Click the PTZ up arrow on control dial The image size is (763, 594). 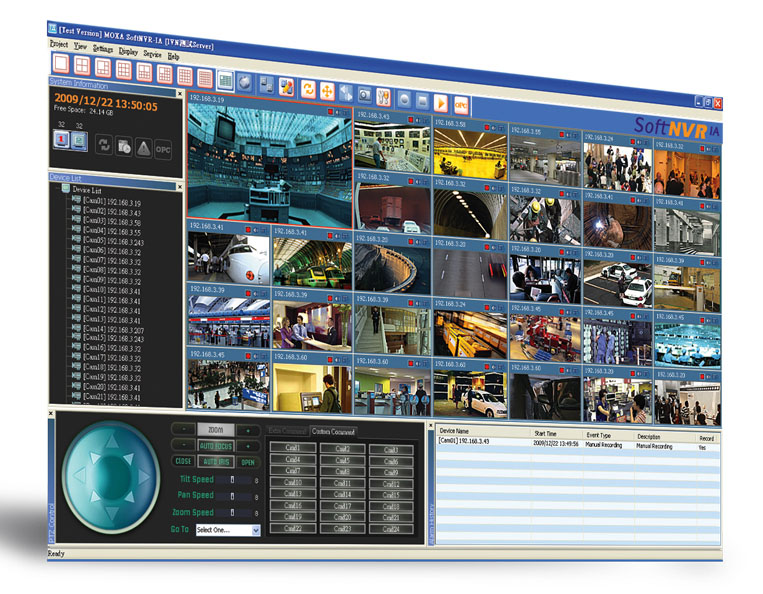[x=112, y=442]
